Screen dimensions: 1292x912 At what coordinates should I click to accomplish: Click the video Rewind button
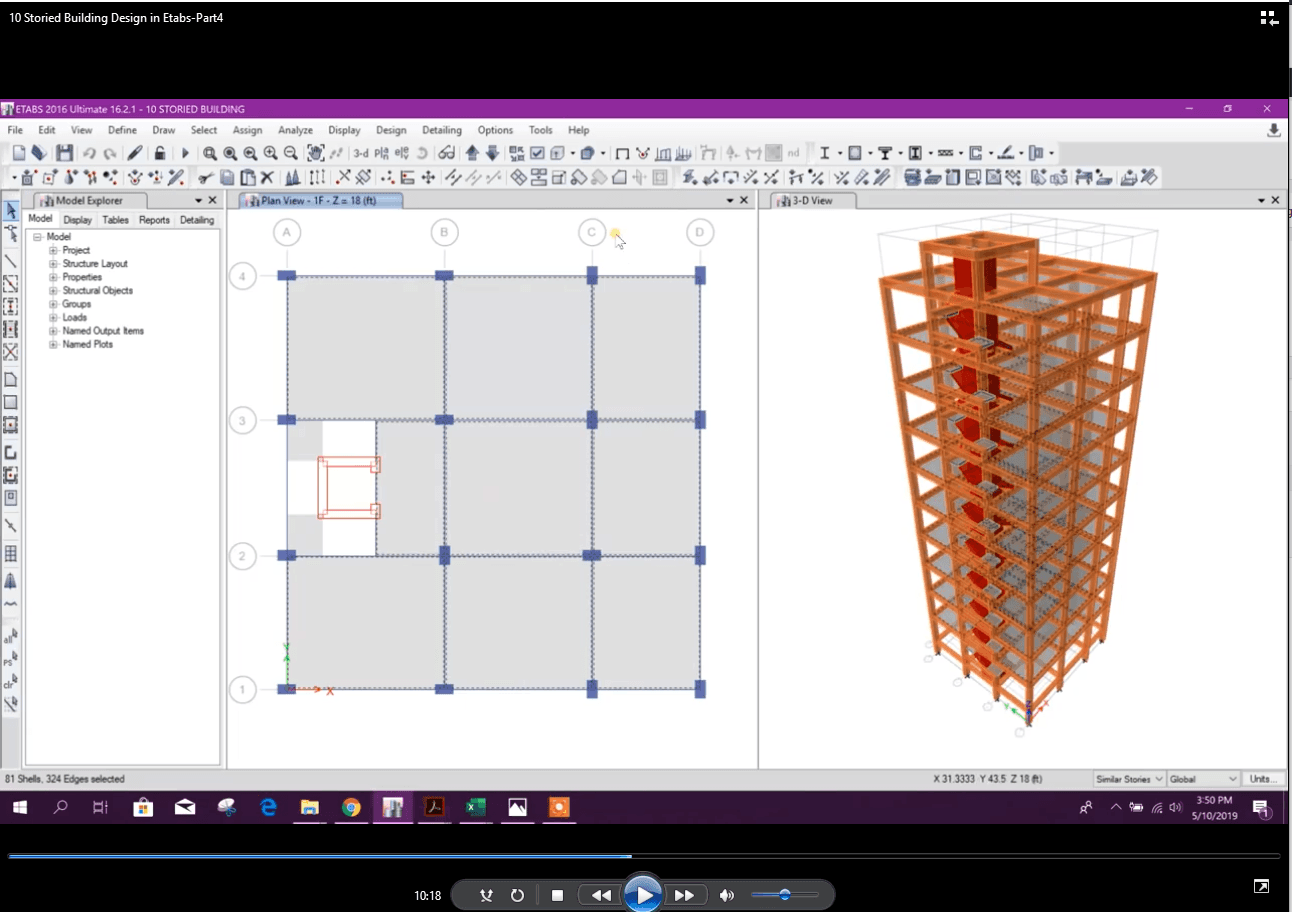[x=601, y=895]
